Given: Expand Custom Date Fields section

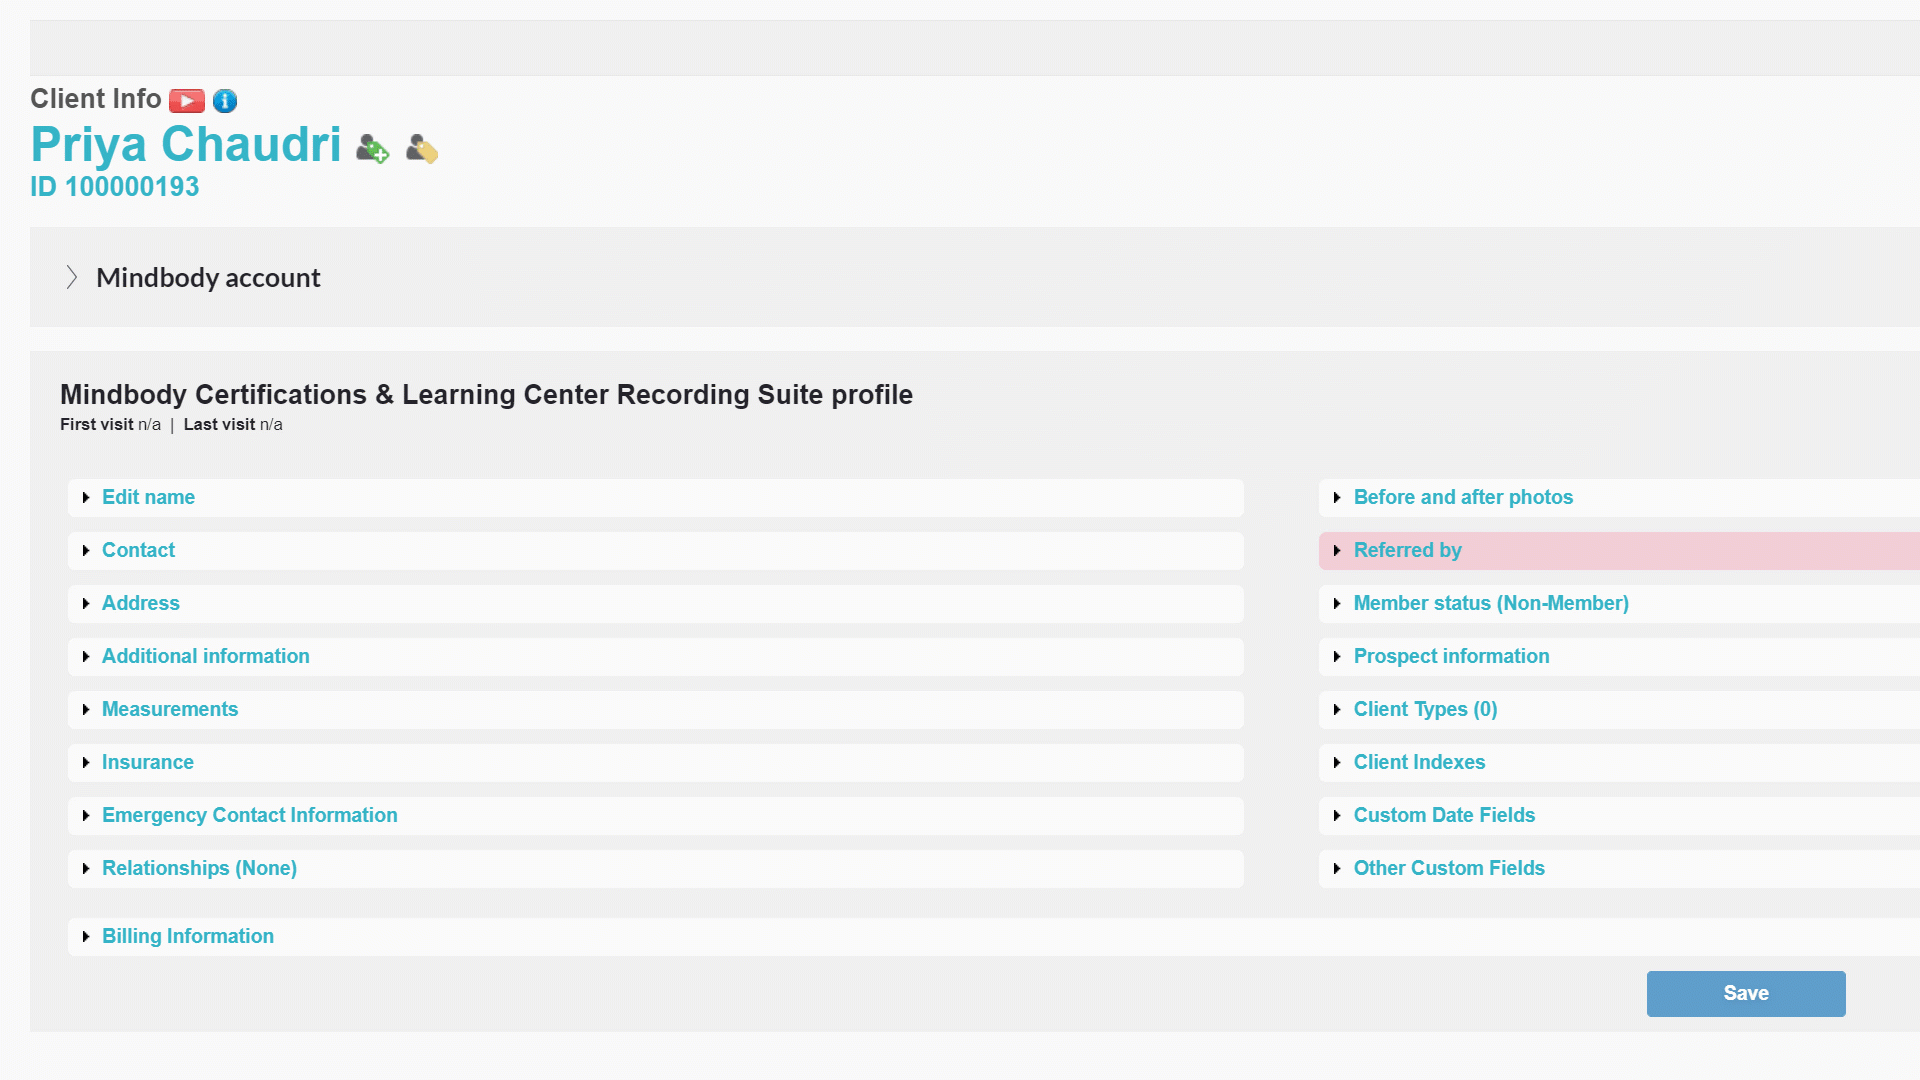Looking at the screenshot, I should pyautogui.click(x=1620, y=816).
